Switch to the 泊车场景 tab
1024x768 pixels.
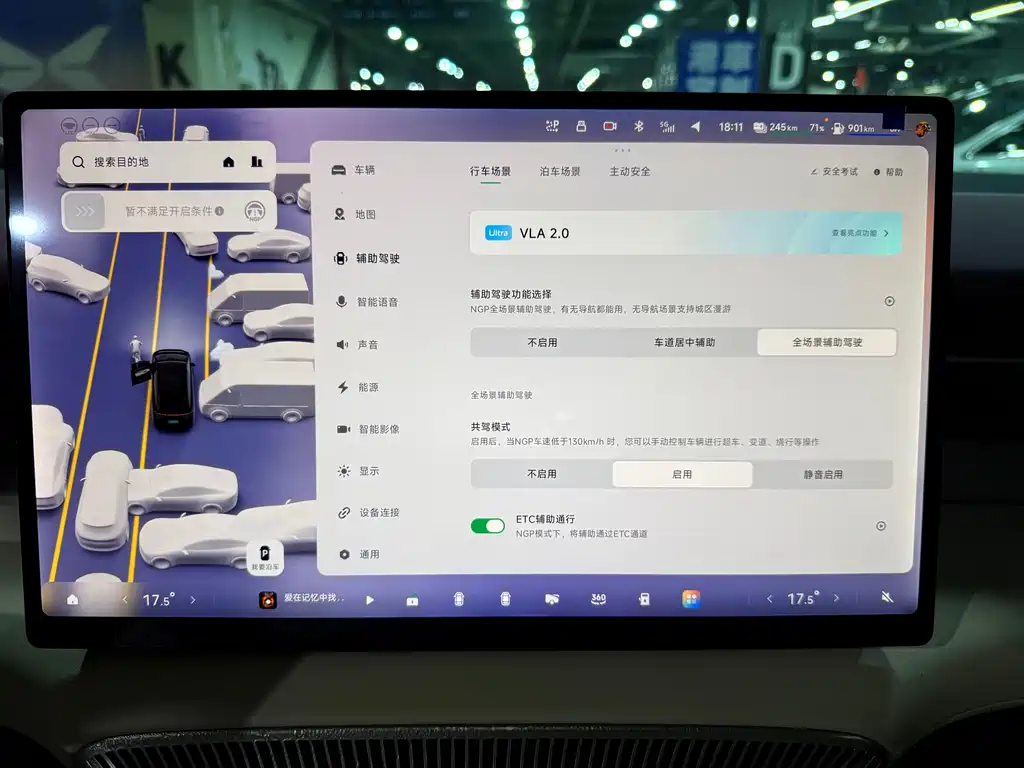pyautogui.click(x=560, y=172)
